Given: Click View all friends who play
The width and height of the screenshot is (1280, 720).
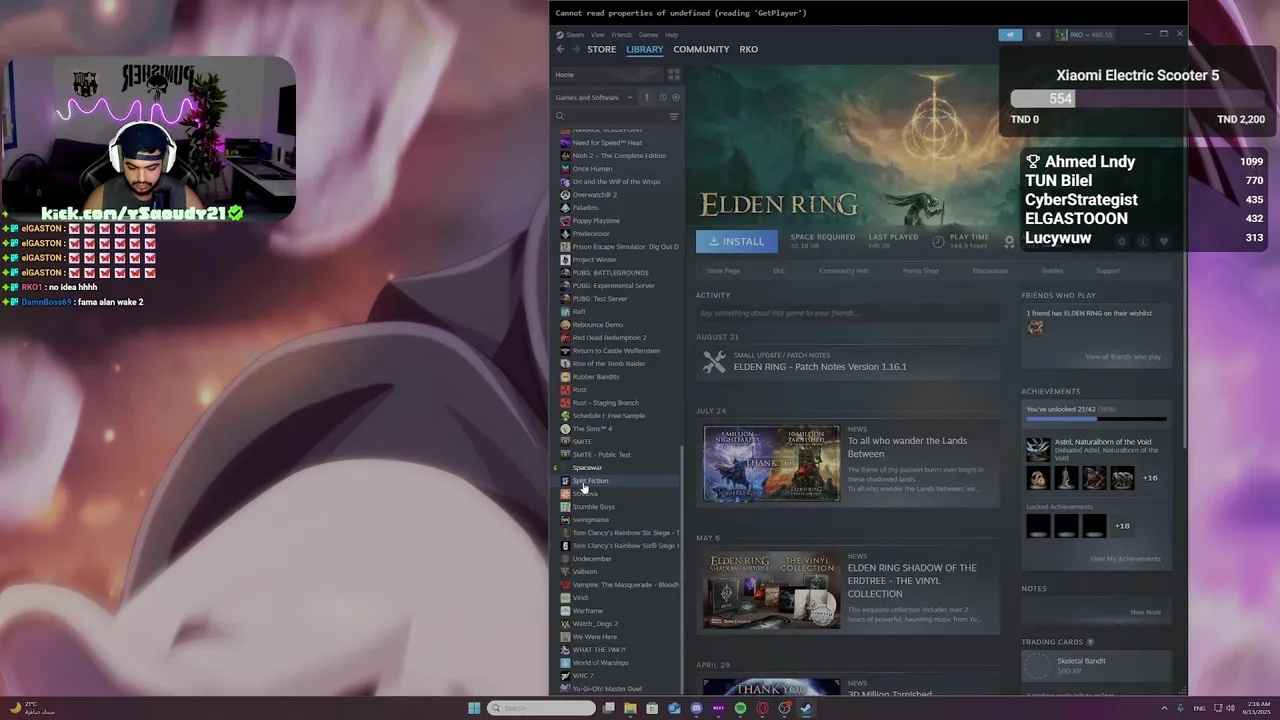Looking at the screenshot, I should pyautogui.click(x=1123, y=357).
